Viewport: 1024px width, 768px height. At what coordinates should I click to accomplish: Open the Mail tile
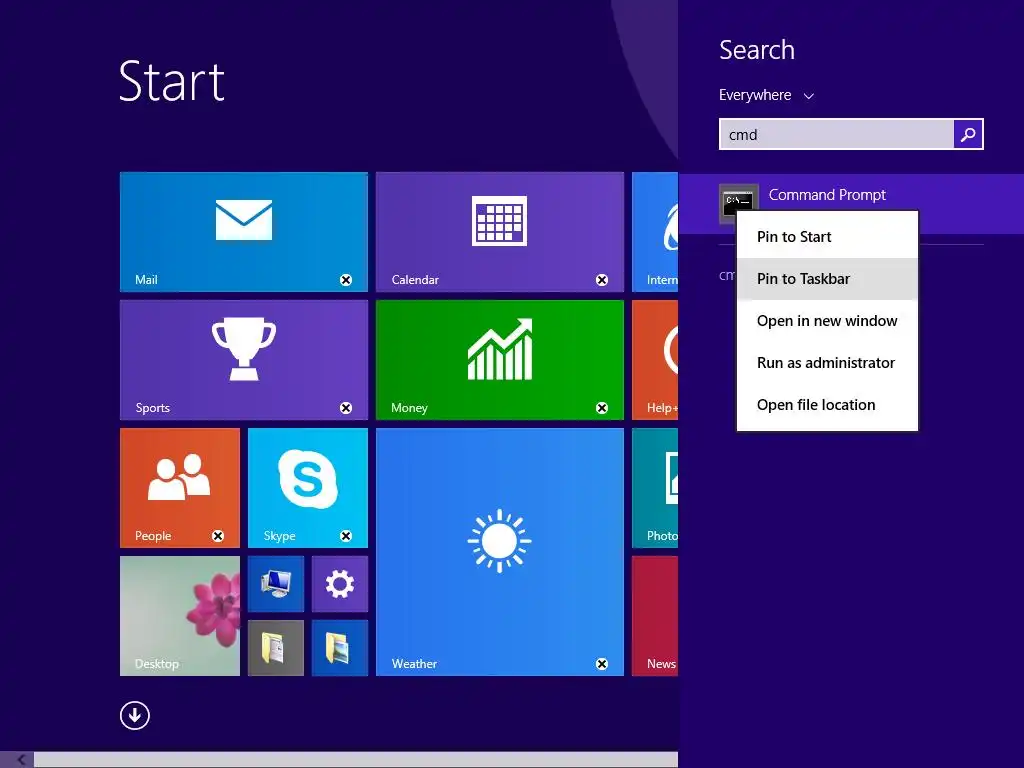click(x=244, y=231)
